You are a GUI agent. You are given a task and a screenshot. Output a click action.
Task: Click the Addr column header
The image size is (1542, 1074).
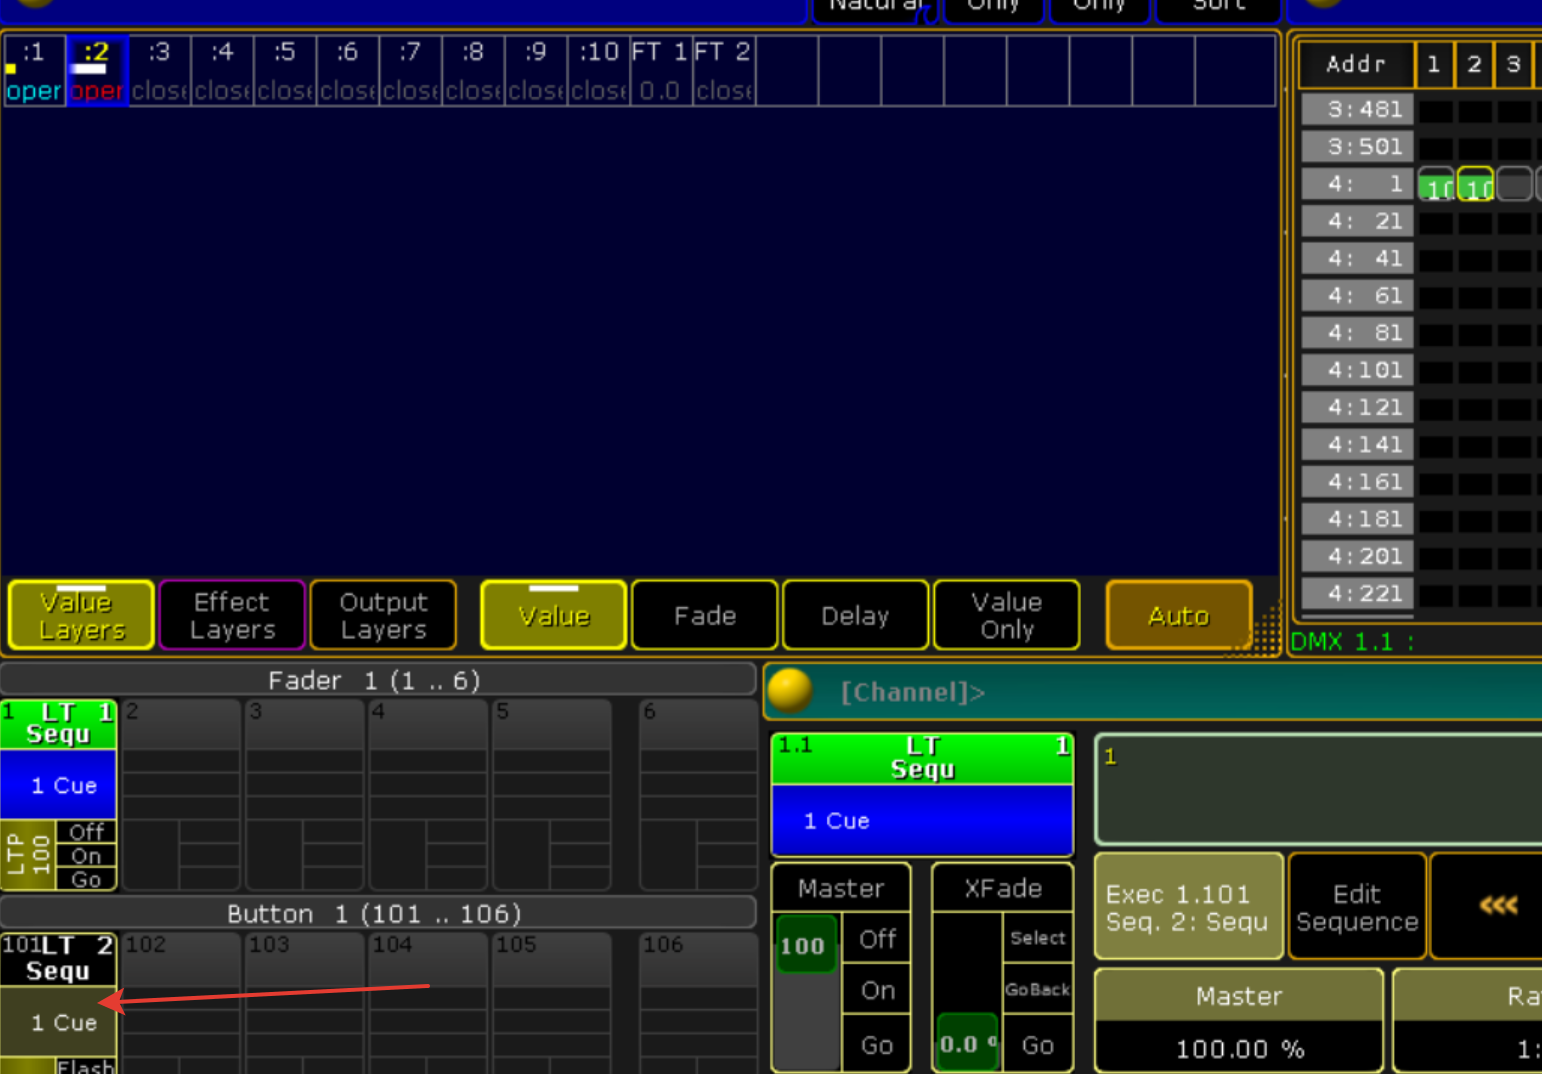1356,64
